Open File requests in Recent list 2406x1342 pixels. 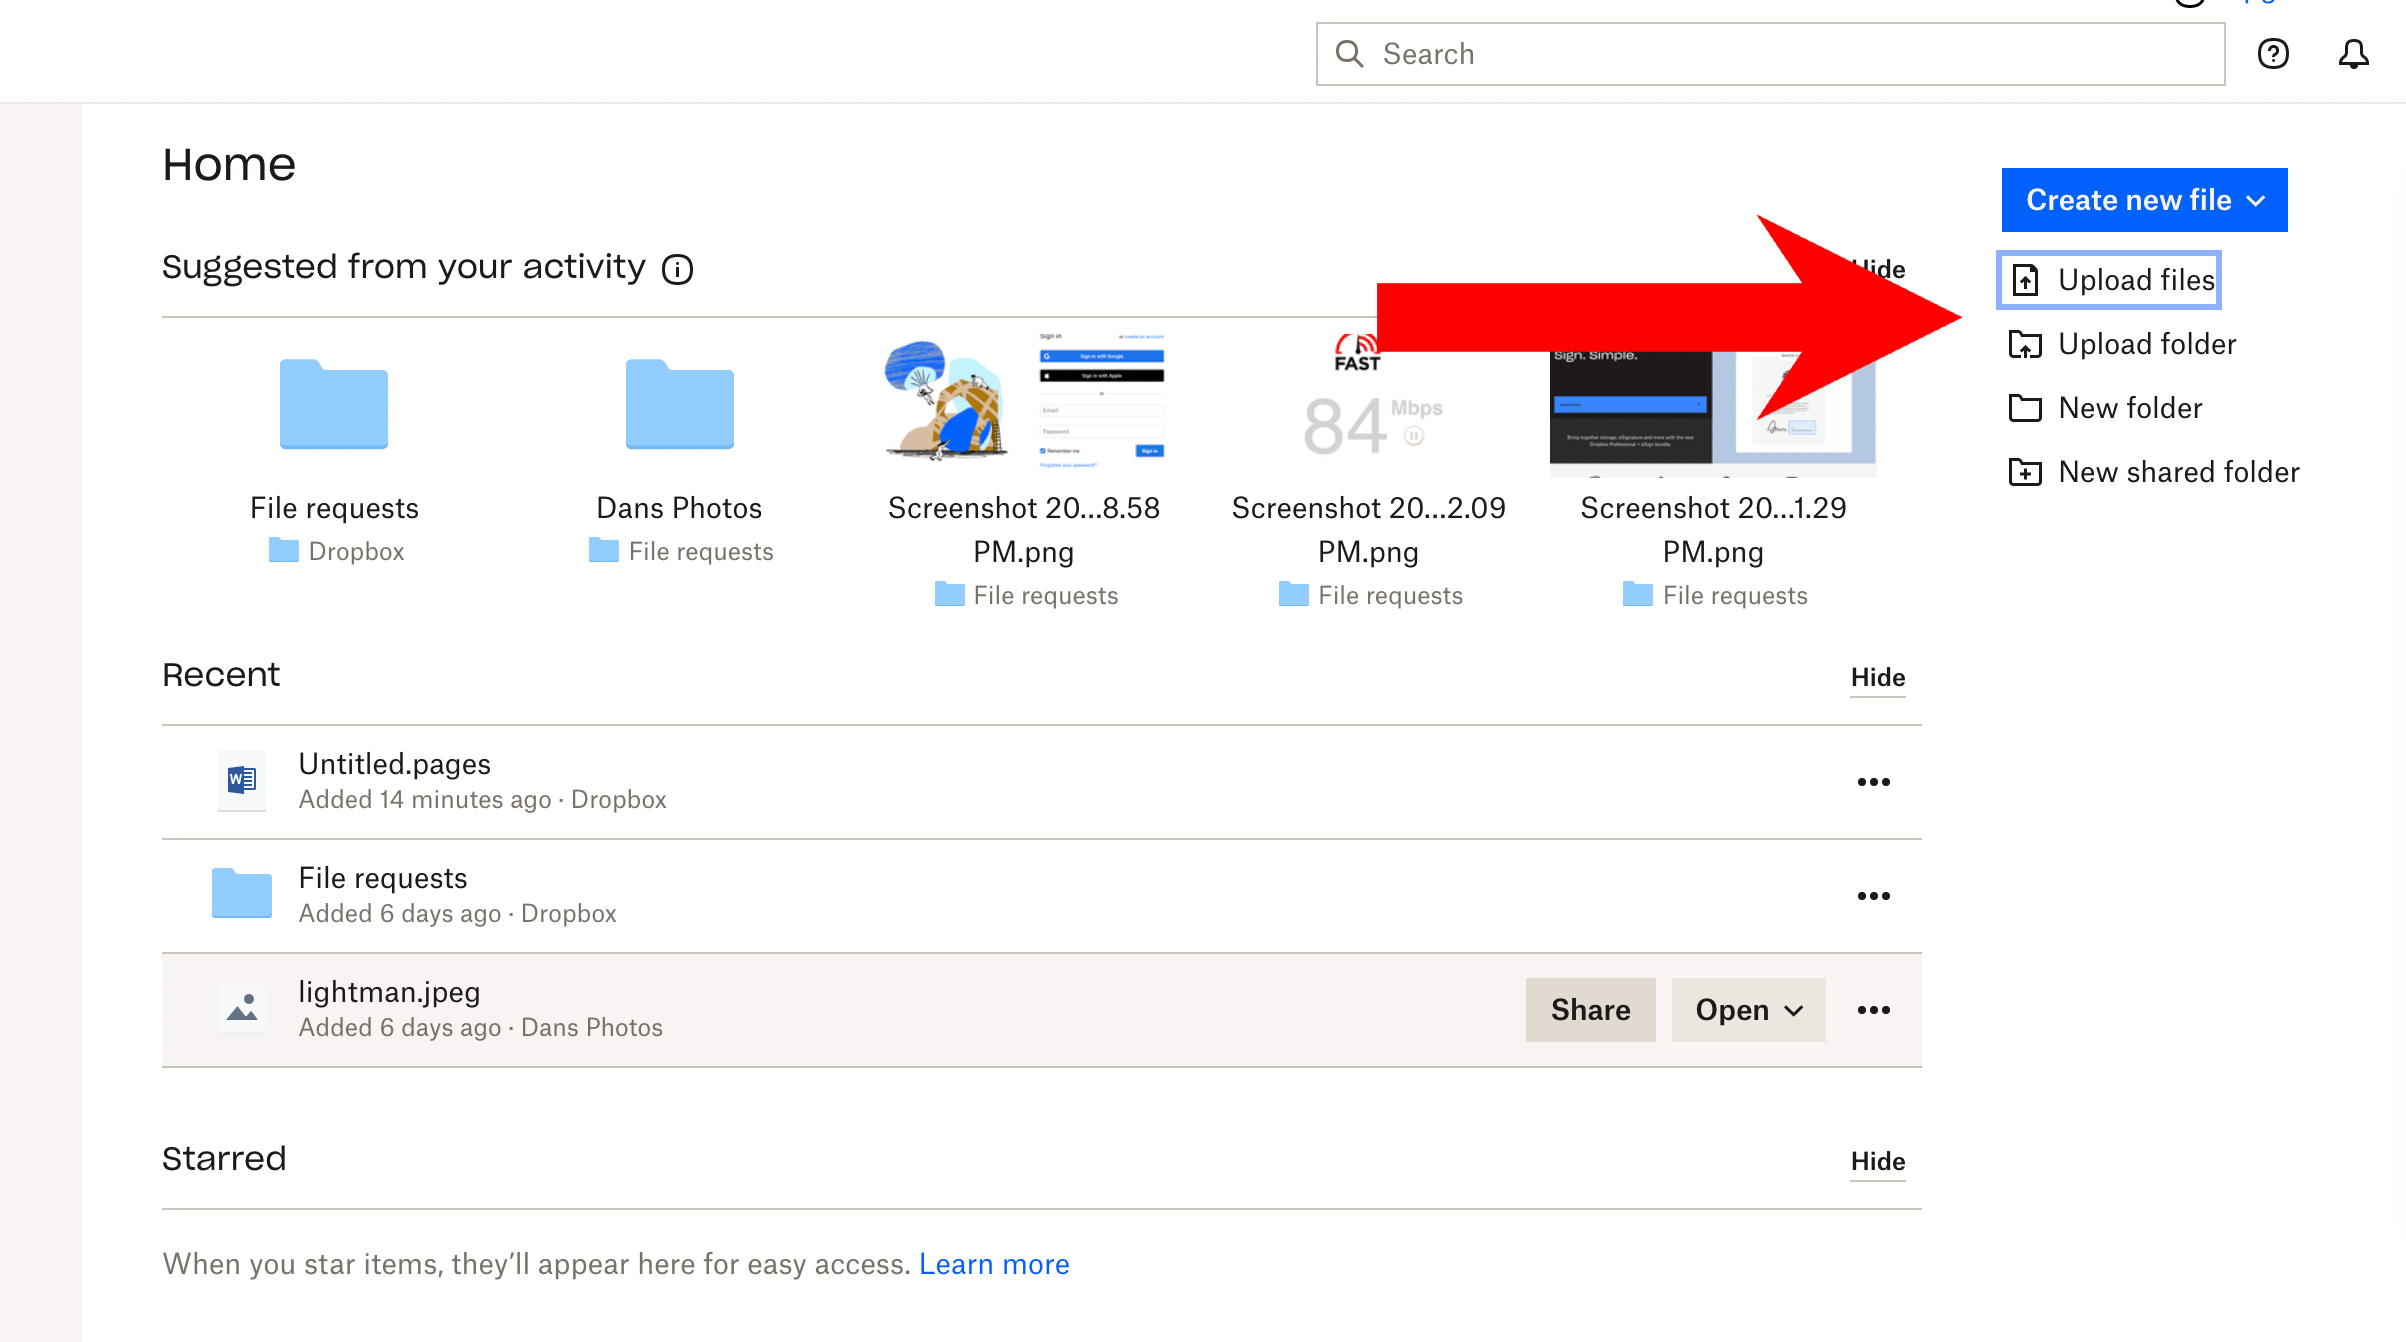(x=382, y=878)
